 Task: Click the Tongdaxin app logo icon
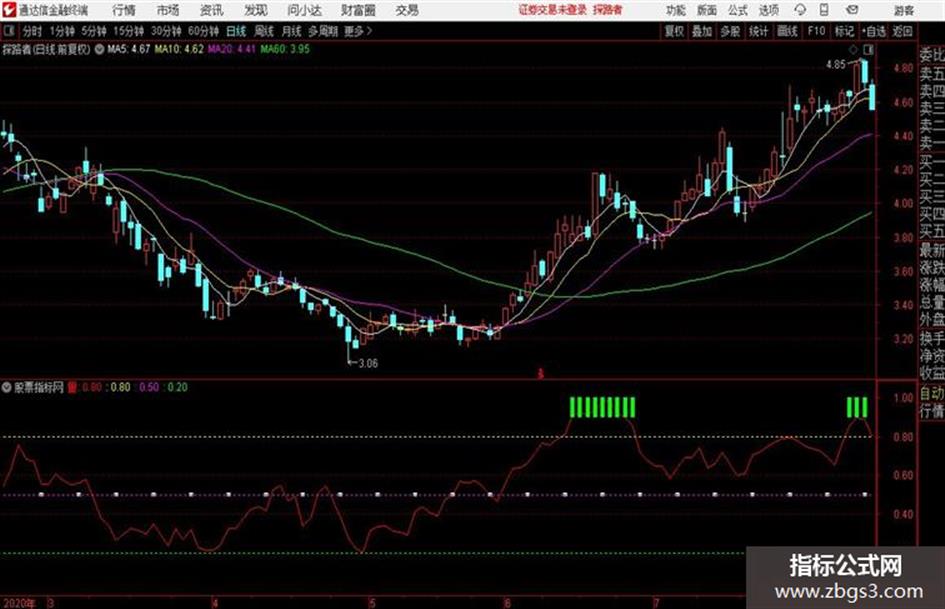pyautogui.click(x=10, y=10)
